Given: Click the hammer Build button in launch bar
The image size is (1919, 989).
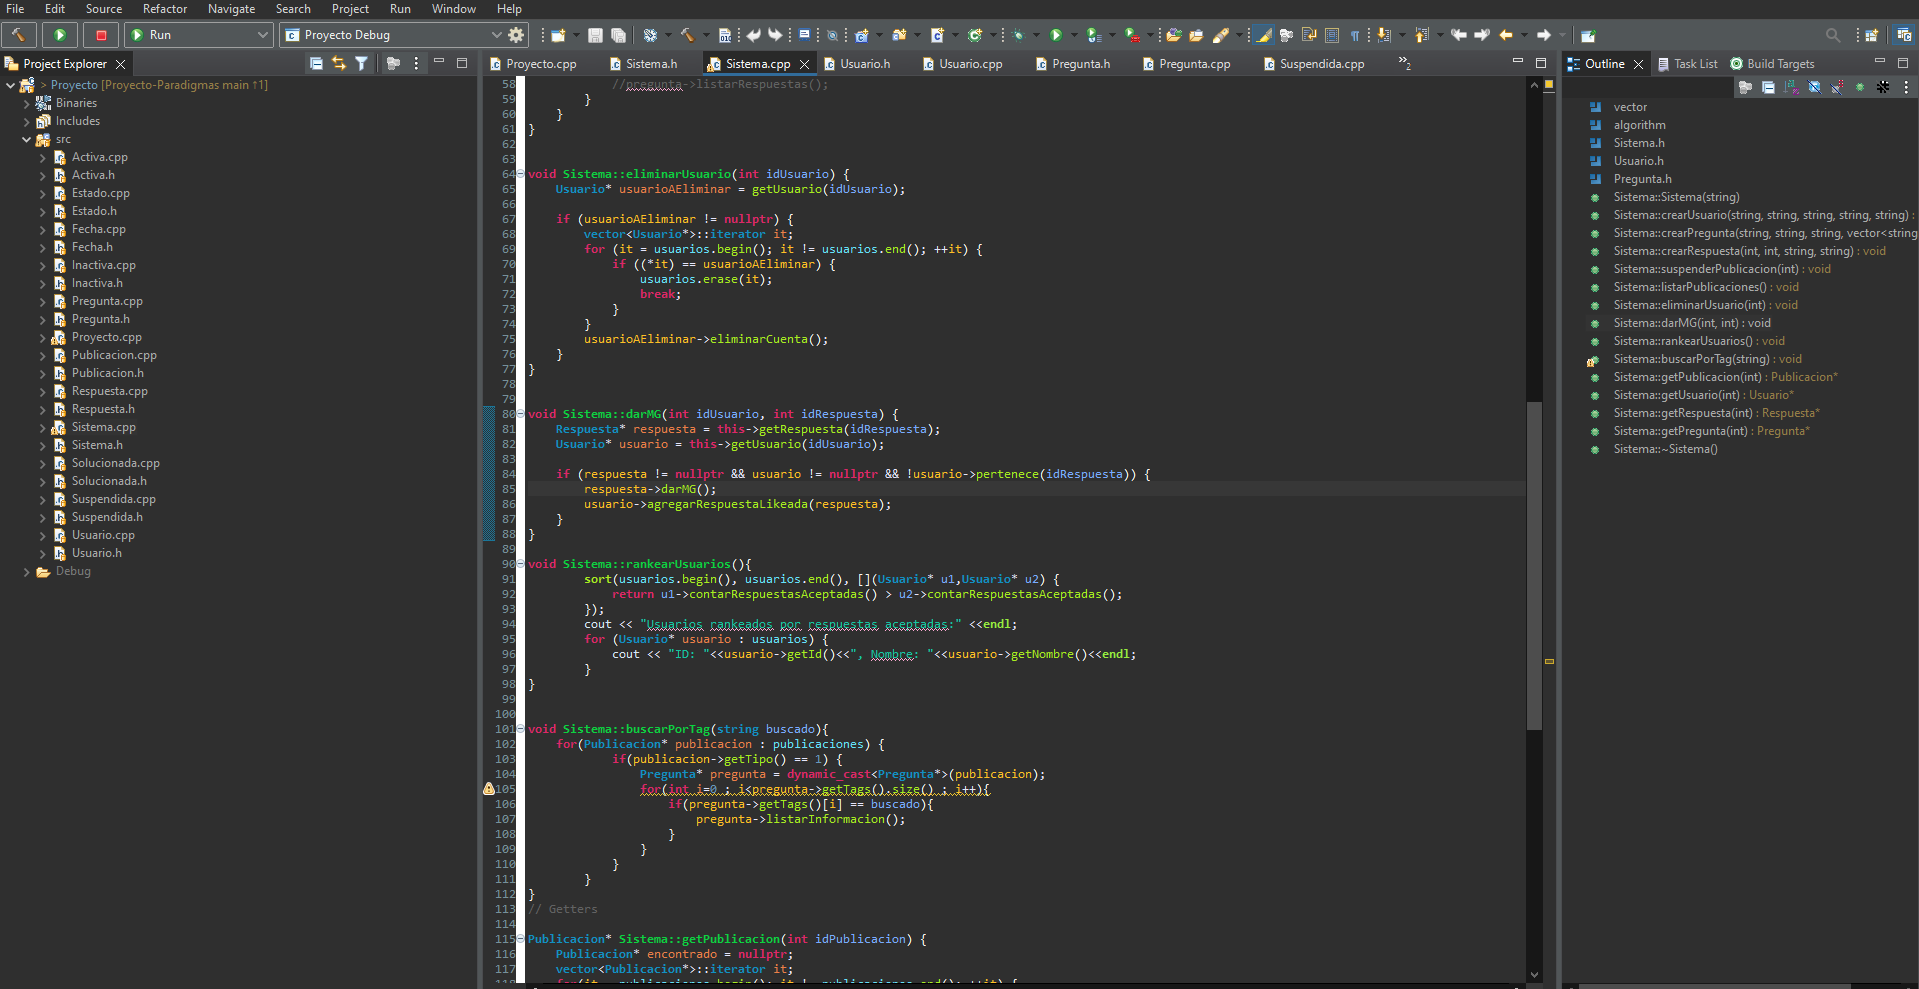Looking at the screenshot, I should [19, 35].
